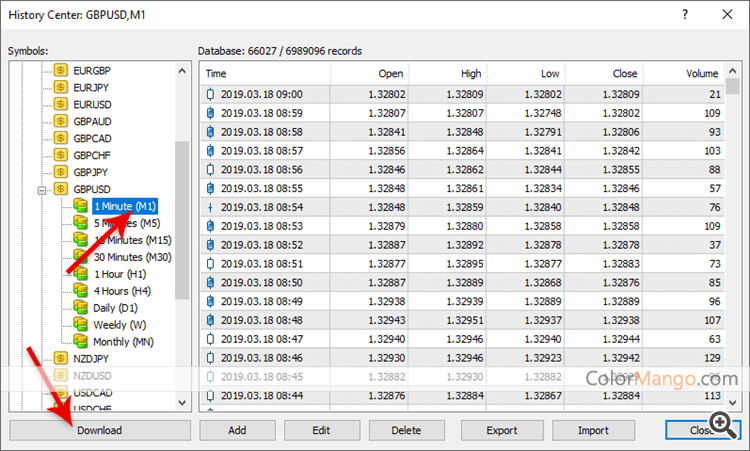Screen dimensions: 750x451
Task: Expand the NZDJPY symbol node
Action: tap(42, 358)
